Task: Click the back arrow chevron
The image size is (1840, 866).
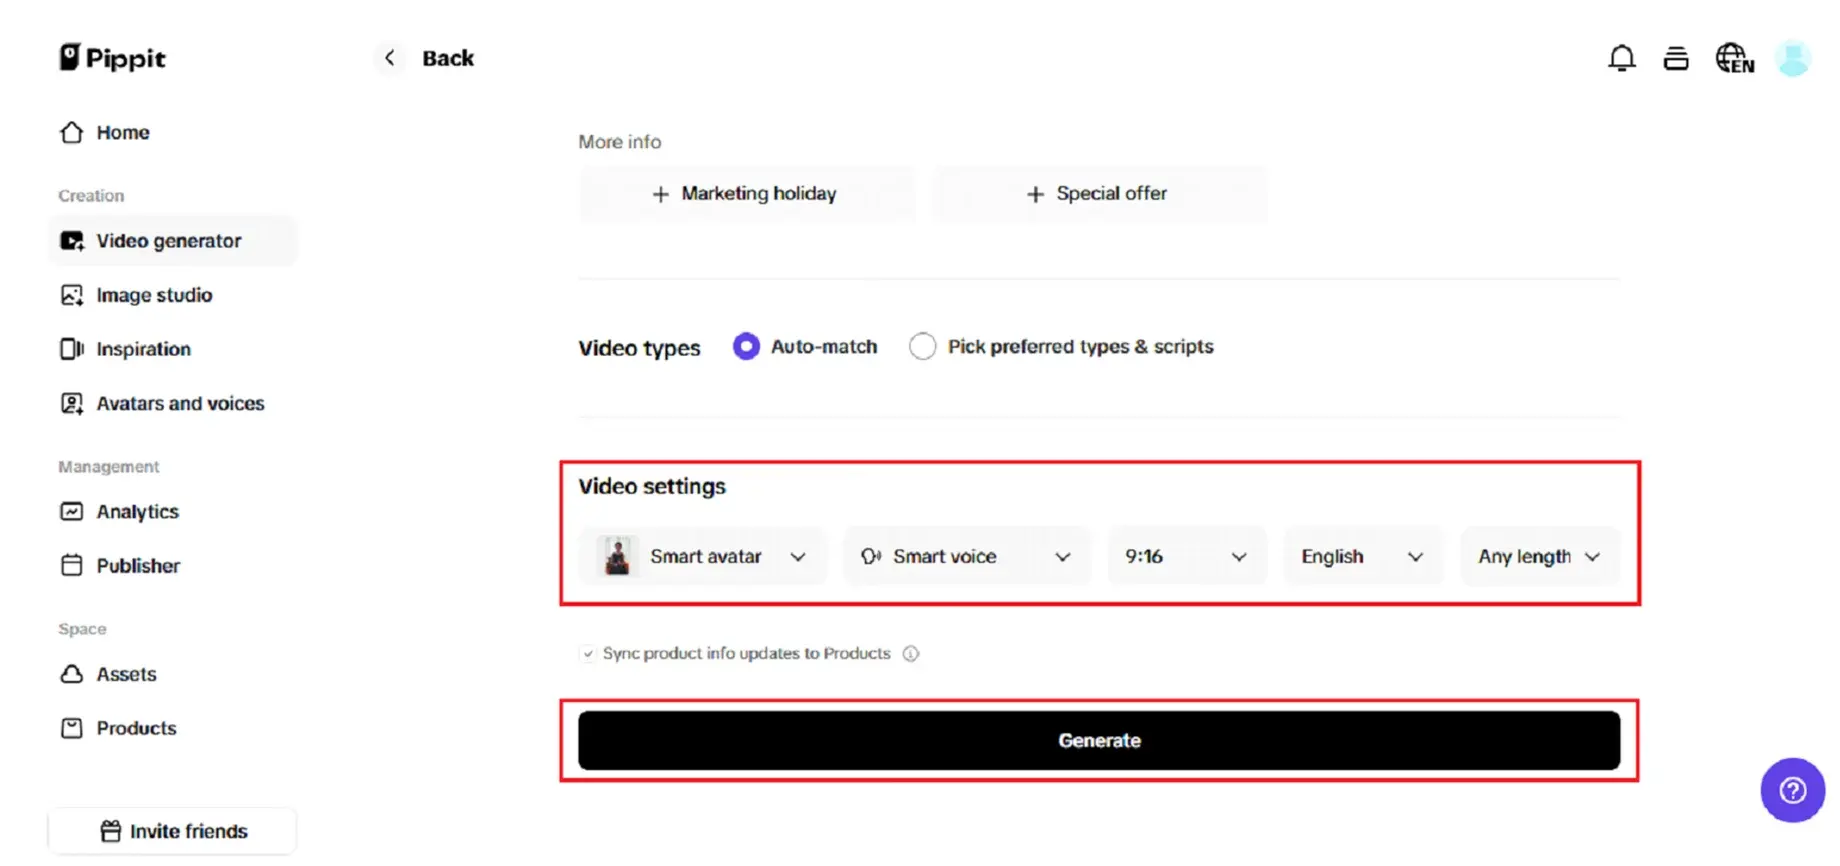Action: [x=390, y=58]
